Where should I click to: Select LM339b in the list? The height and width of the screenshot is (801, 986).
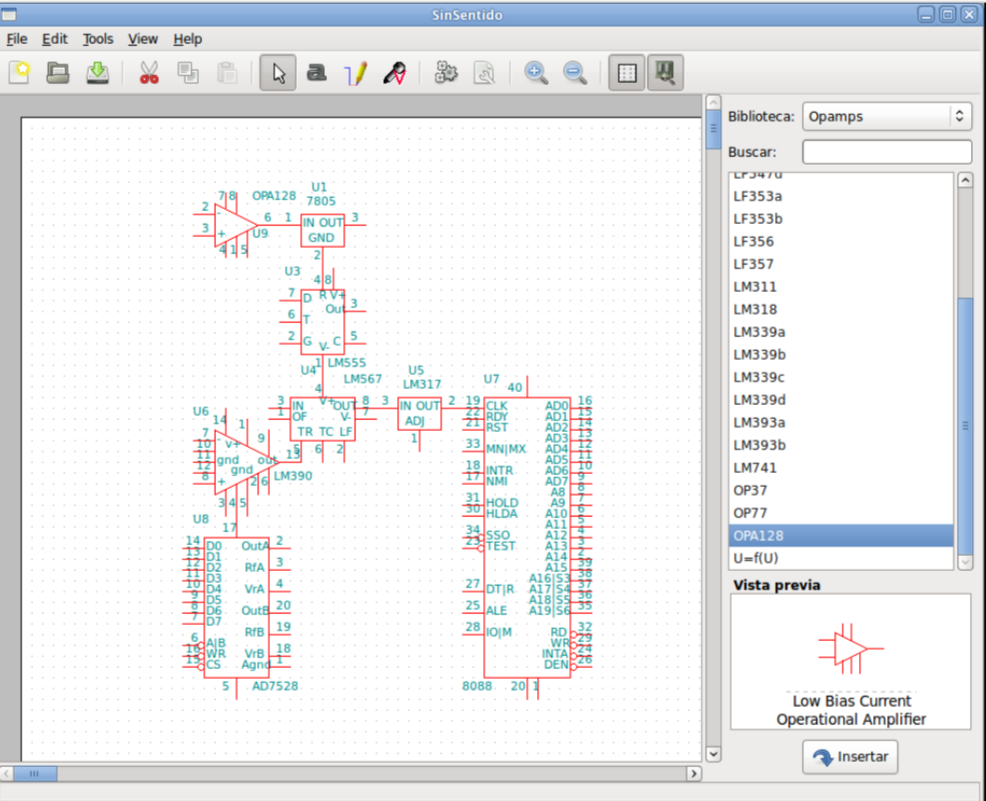(841, 355)
